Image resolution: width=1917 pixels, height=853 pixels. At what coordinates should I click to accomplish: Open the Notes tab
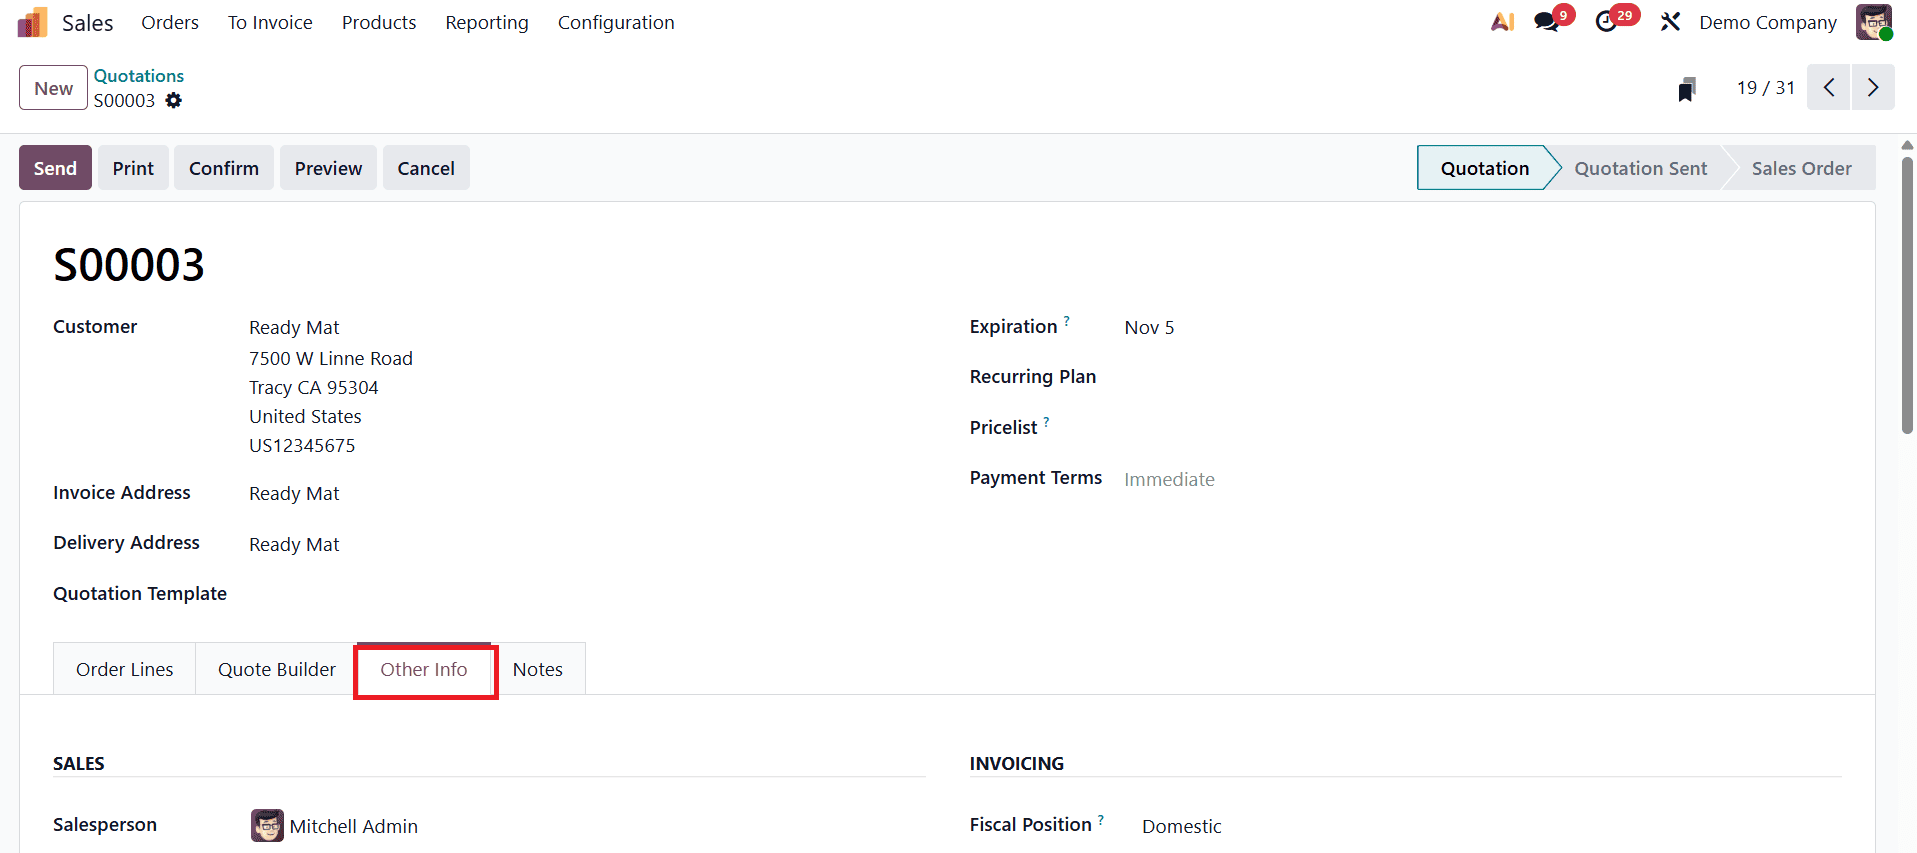(x=538, y=669)
